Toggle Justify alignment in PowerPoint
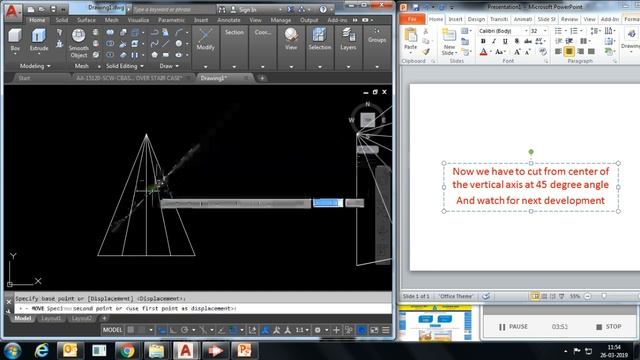The height and width of the screenshot is (360, 640). 591,51
